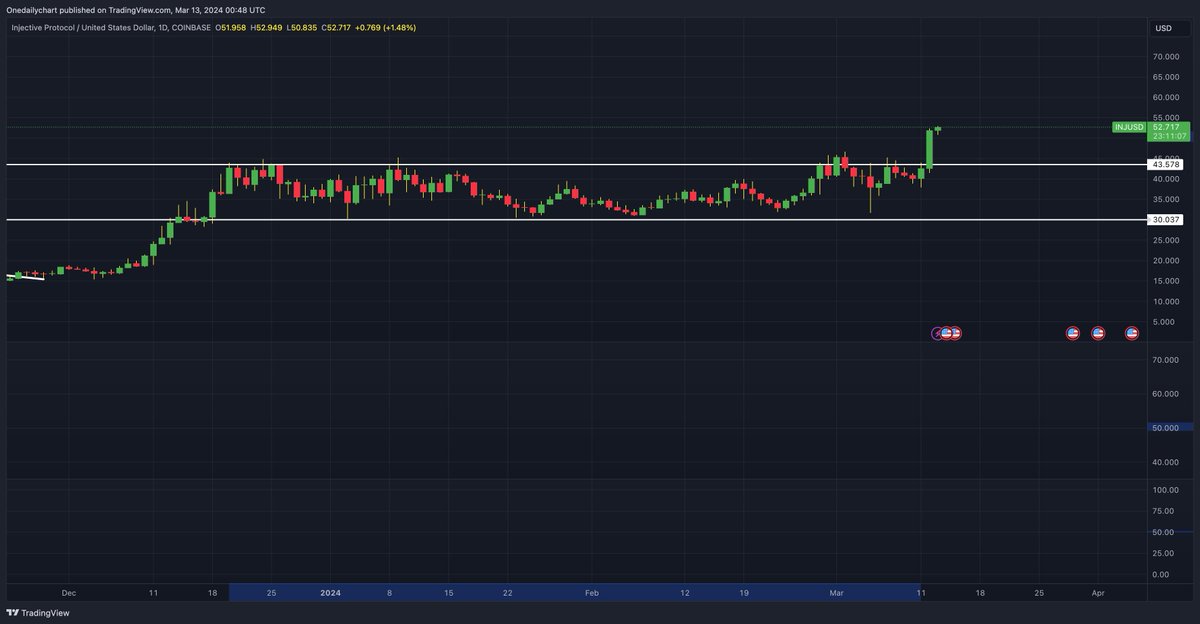1200x624 pixels.
Task: Click the 30.037 price level label
Action: click(1164, 219)
